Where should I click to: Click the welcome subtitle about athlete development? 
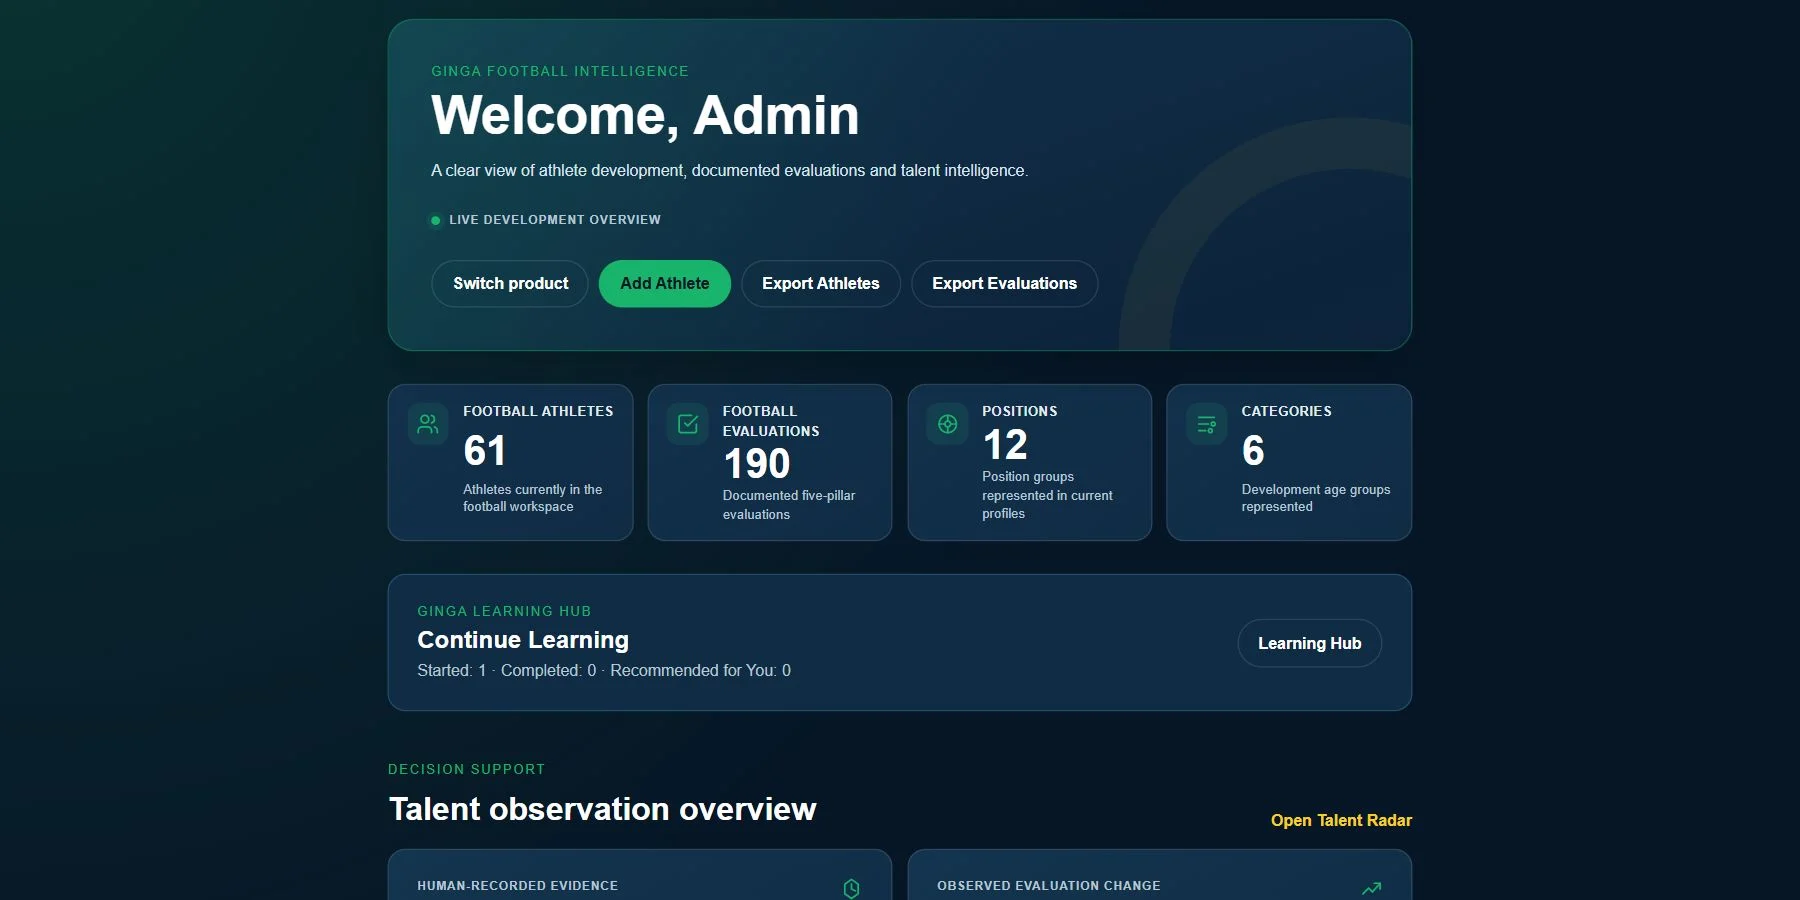click(729, 171)
